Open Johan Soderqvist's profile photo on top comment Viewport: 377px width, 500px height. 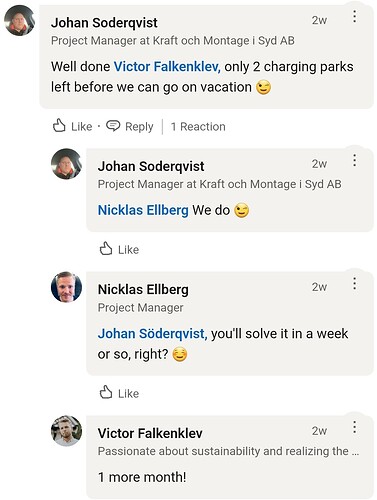pos(19,20)
